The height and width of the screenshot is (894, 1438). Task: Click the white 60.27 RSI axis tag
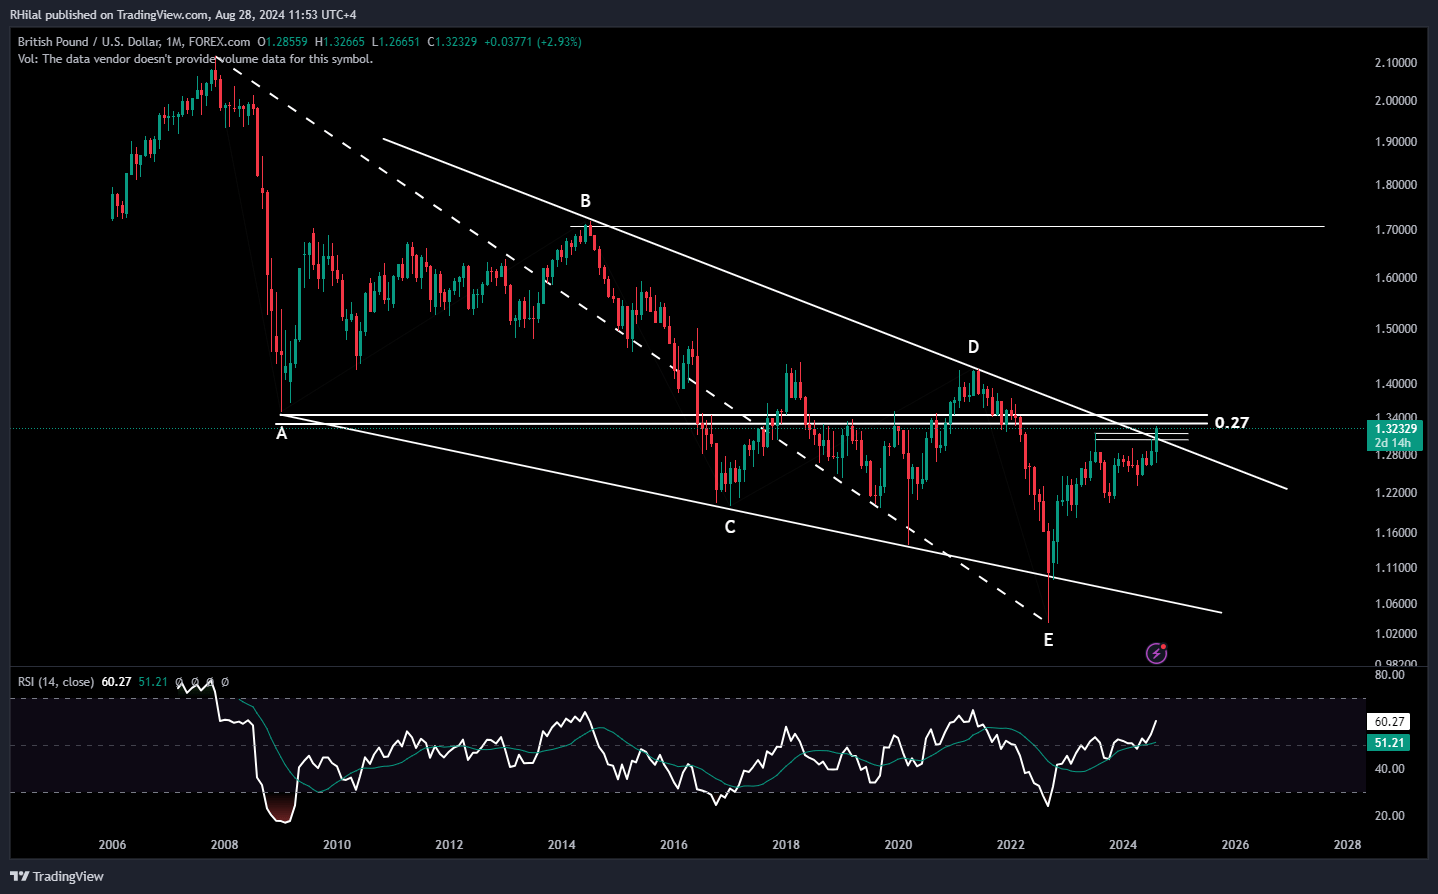(x=1389, y=721)
